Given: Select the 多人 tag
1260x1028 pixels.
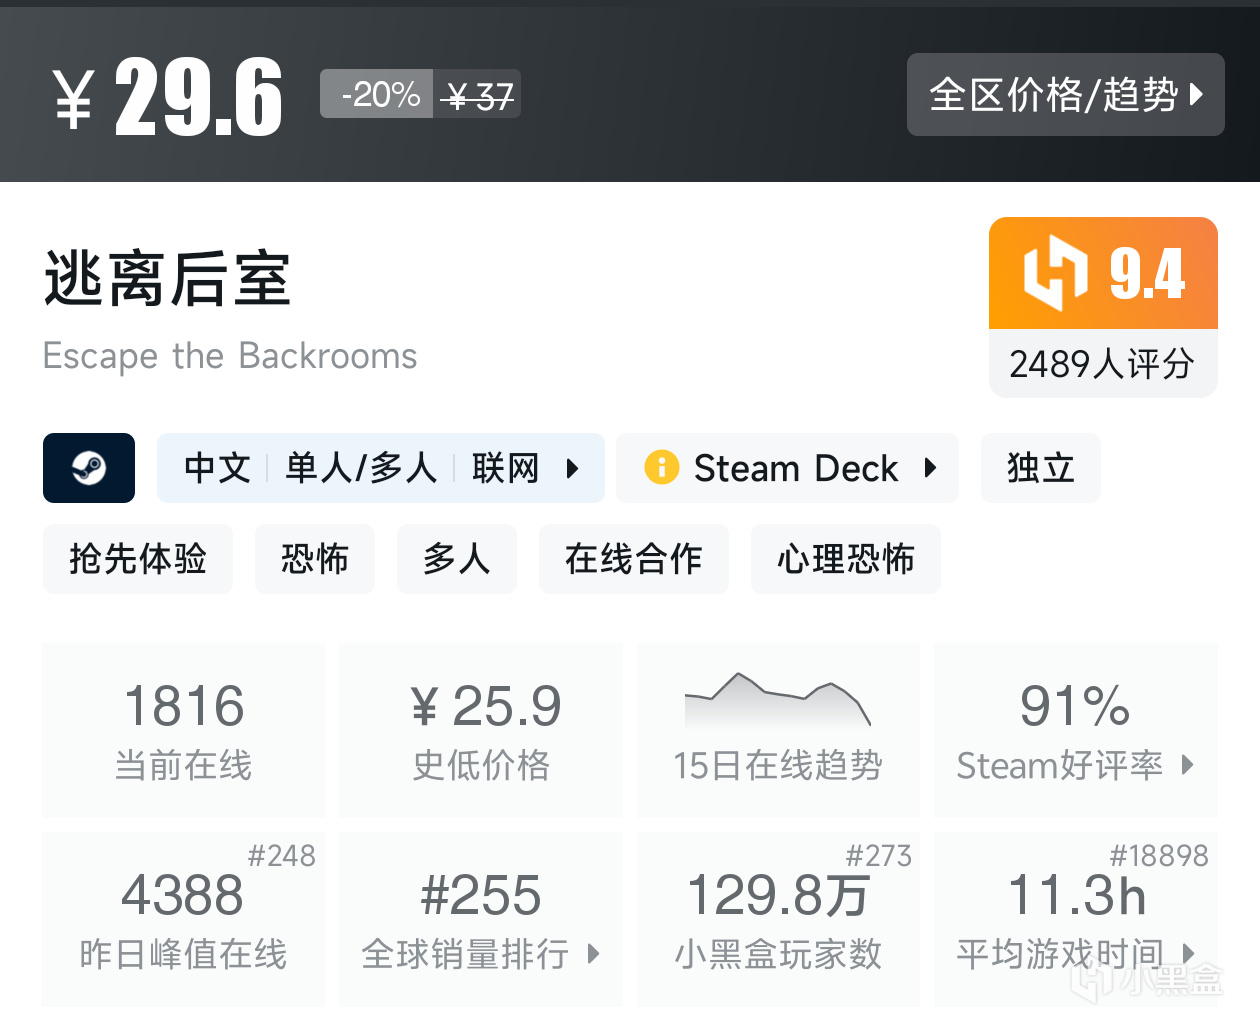Looking at the screenshot, I should pos(457,559).
